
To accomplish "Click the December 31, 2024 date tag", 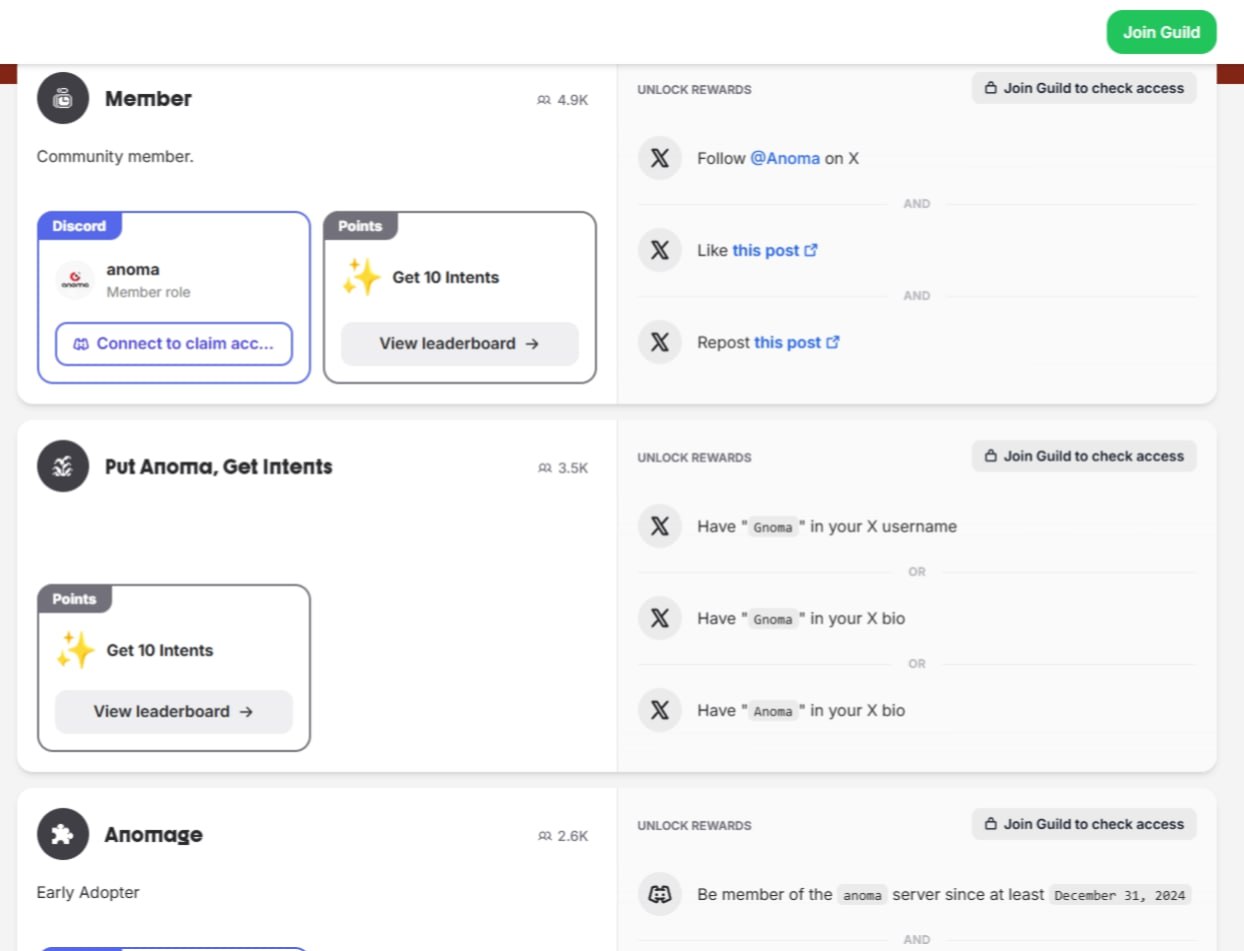I will (1120, 895).
